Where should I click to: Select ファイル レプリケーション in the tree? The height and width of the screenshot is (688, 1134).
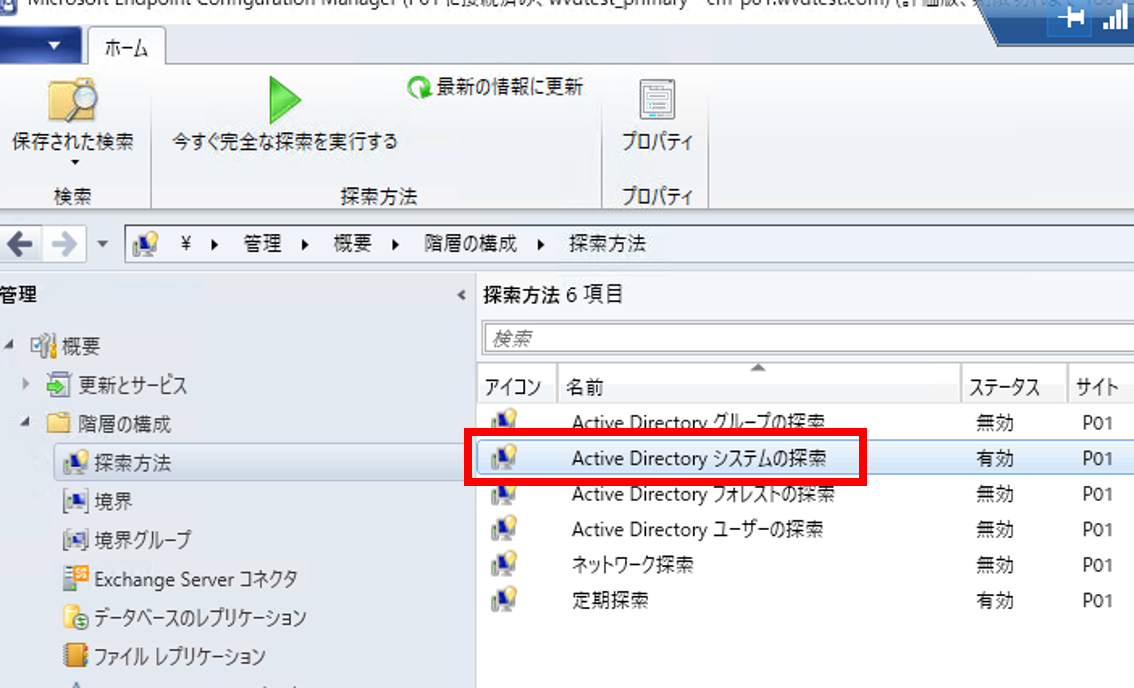pyautogui.click(x=180, y=656)
